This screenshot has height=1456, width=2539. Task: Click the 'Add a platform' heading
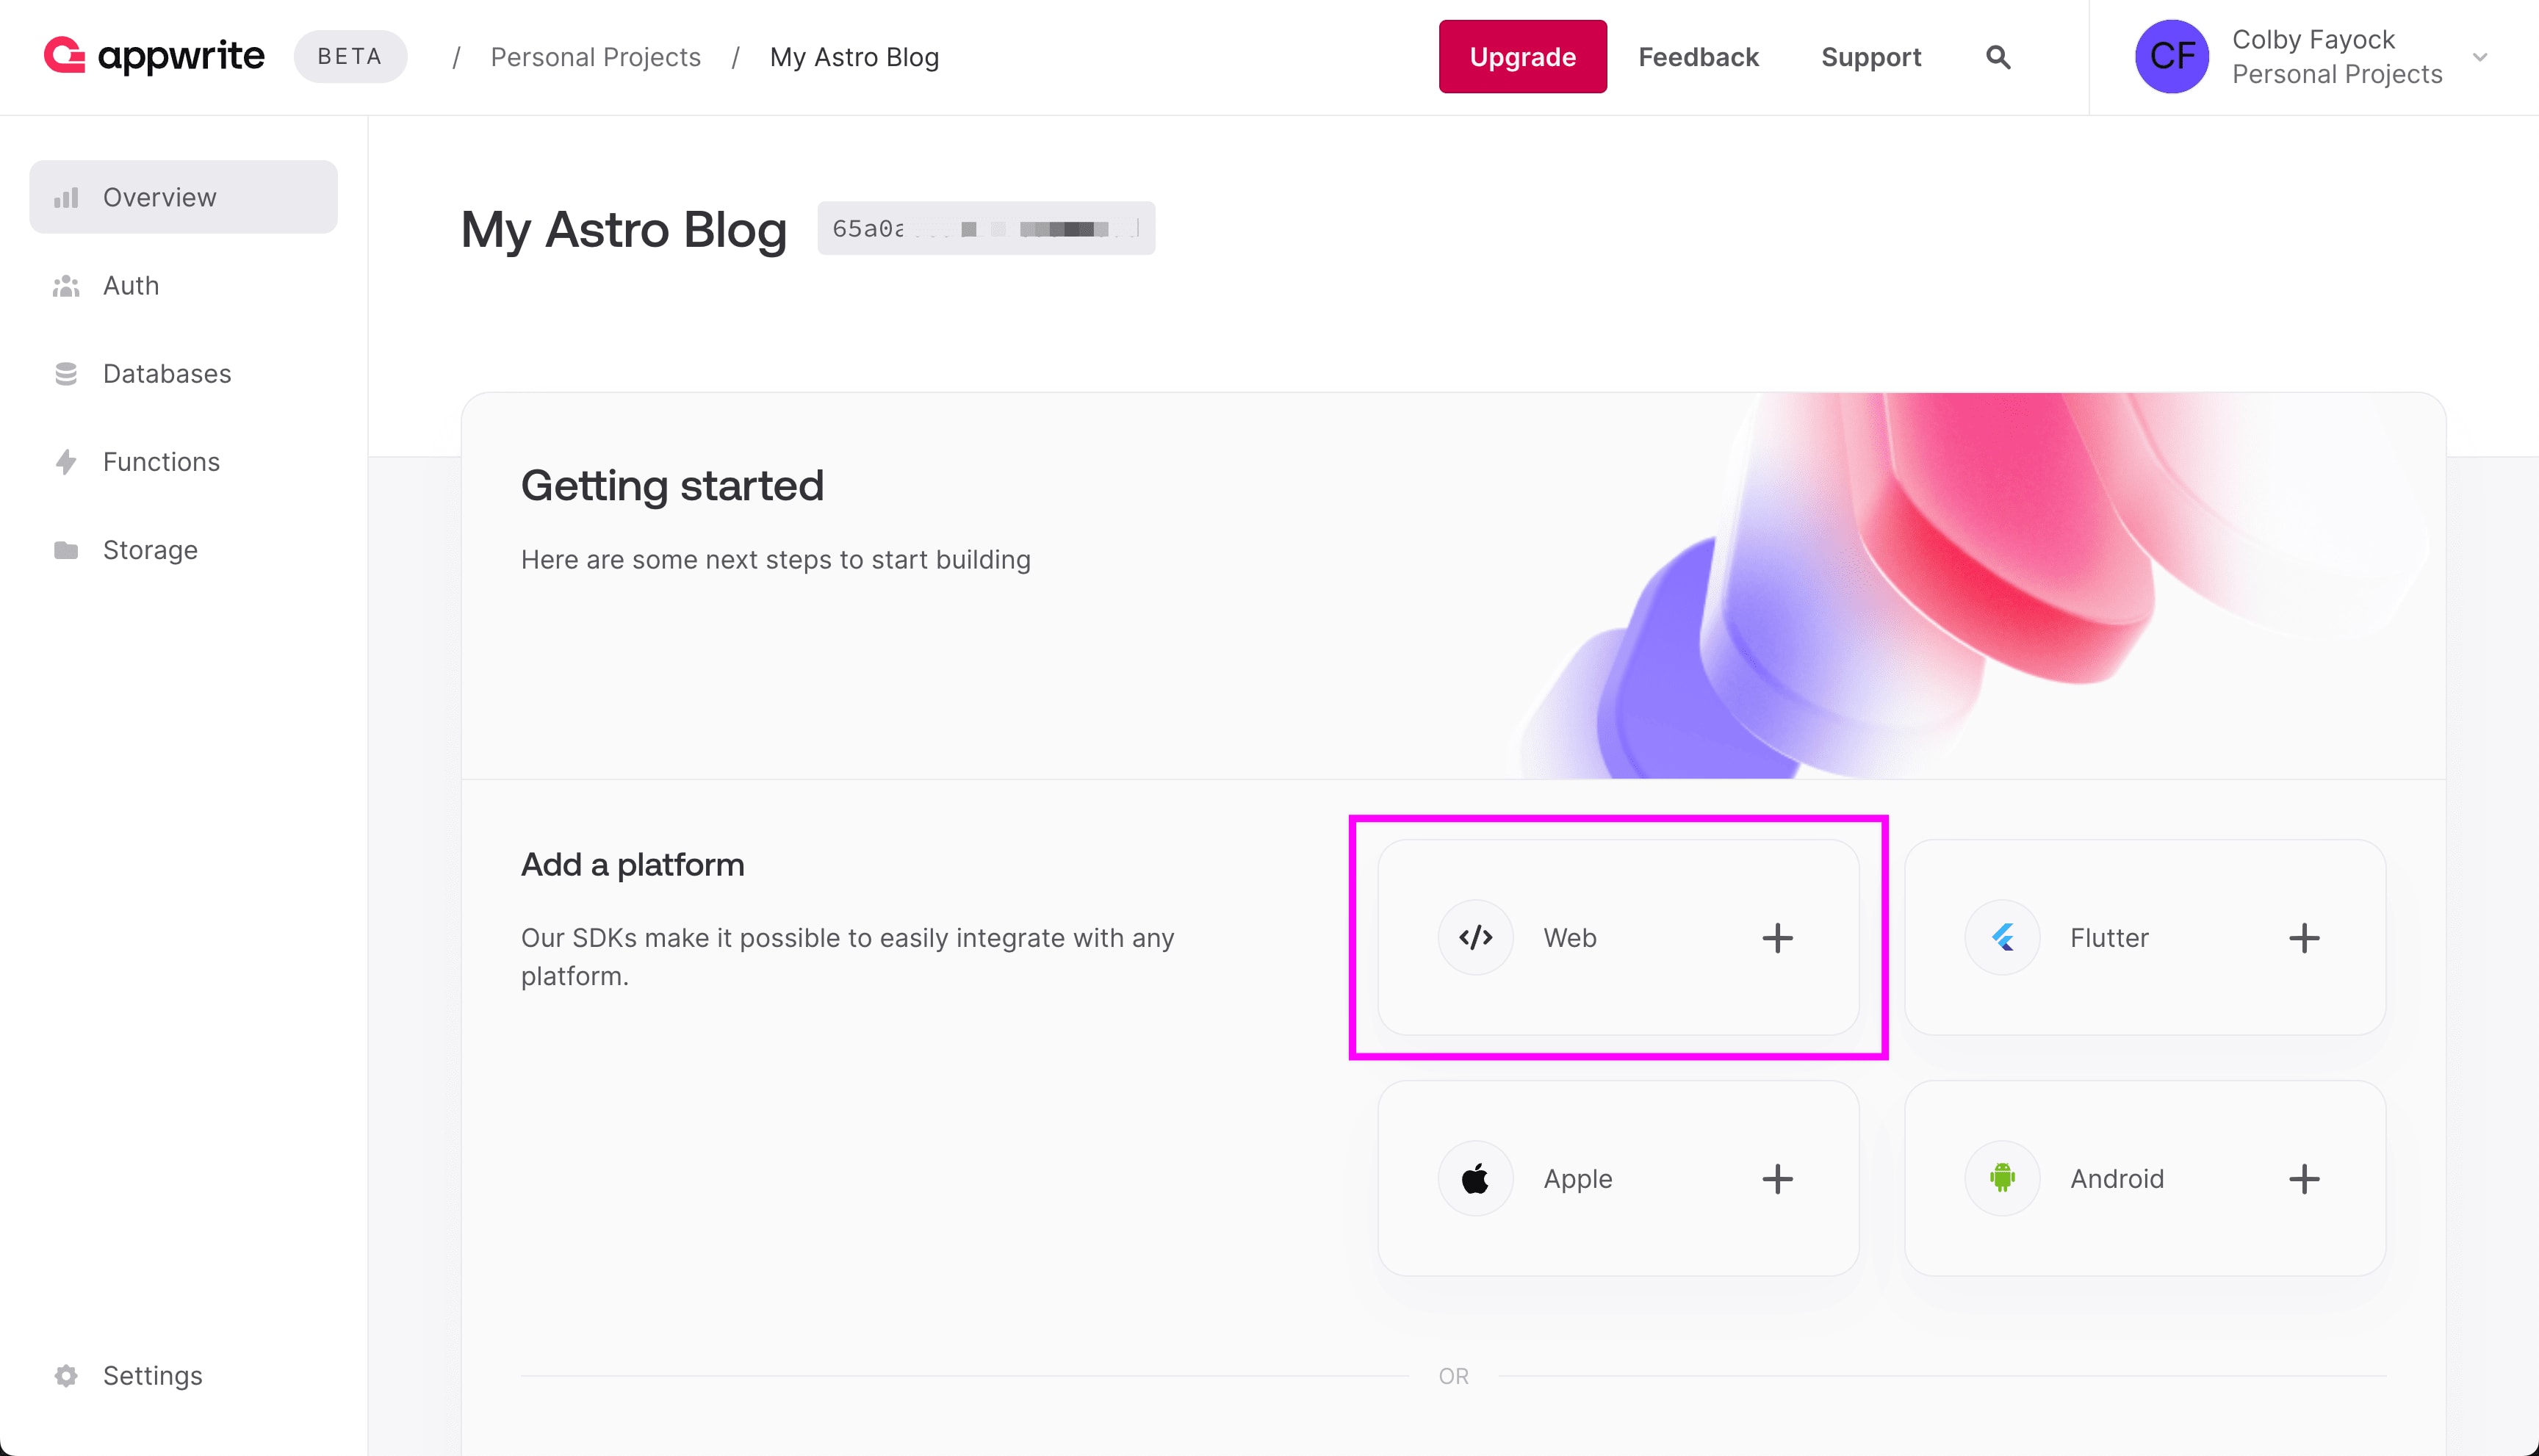point(632,864)
